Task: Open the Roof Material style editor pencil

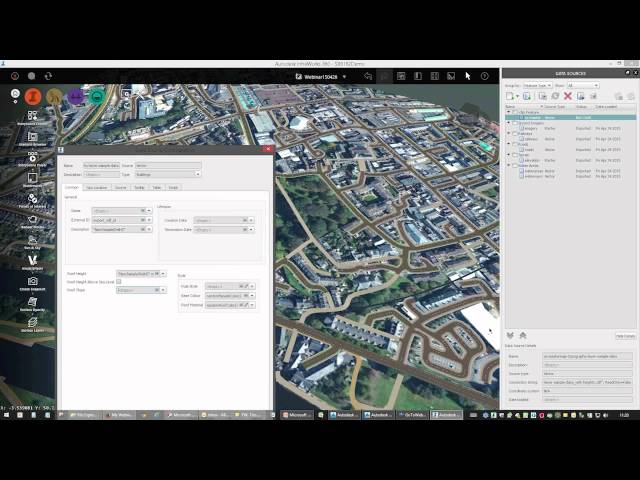Action: pos(246,305)
